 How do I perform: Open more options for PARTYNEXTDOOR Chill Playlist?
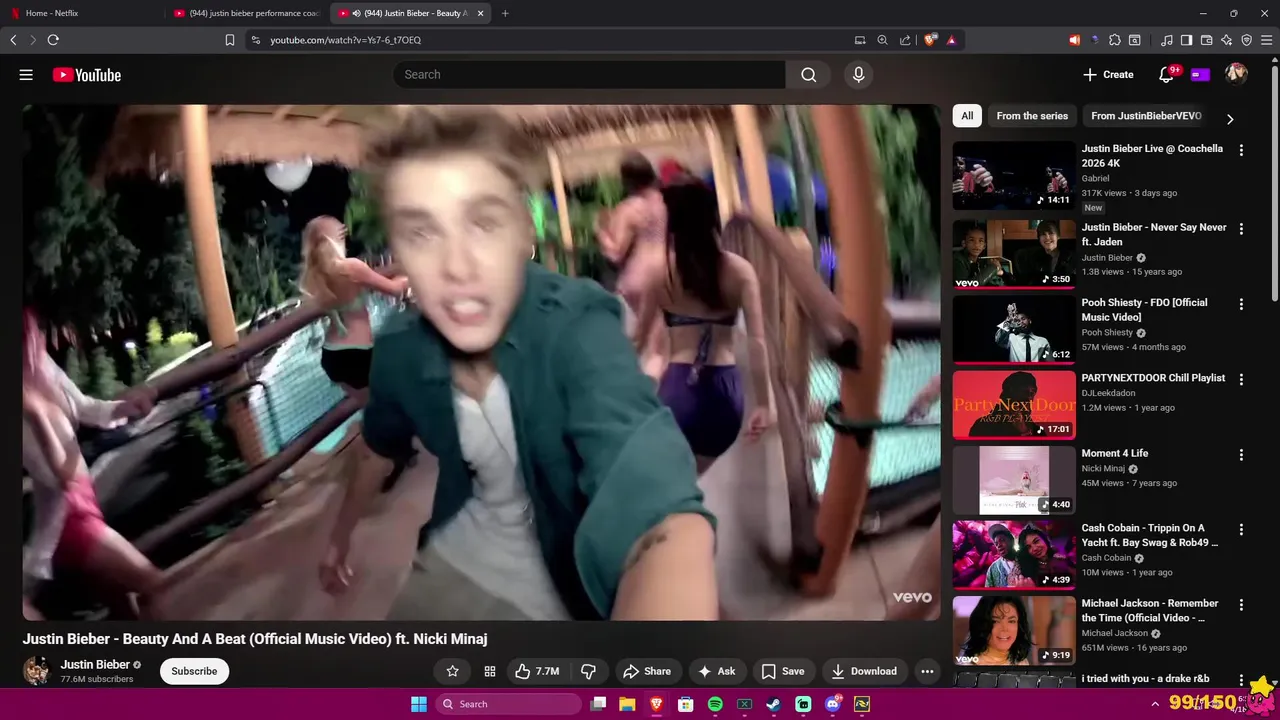(x=1241, y=380)
